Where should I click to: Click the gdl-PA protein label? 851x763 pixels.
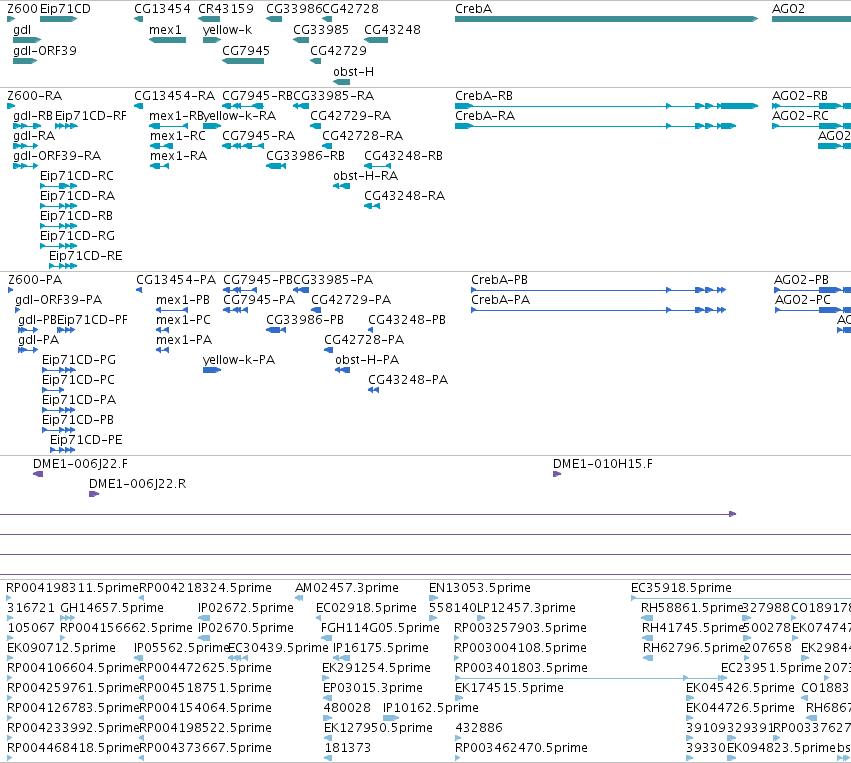[x=39, y=340]
